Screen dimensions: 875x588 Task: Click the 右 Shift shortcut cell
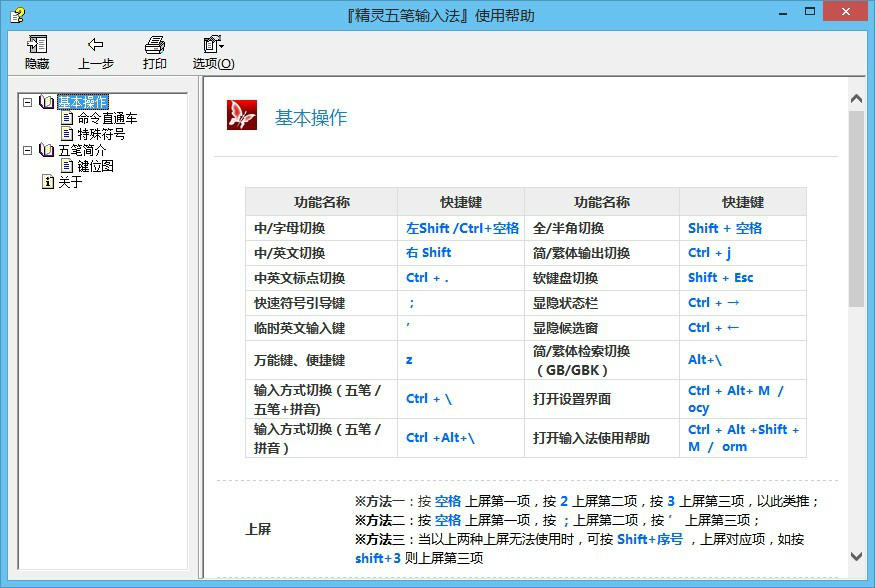(461, 253)
